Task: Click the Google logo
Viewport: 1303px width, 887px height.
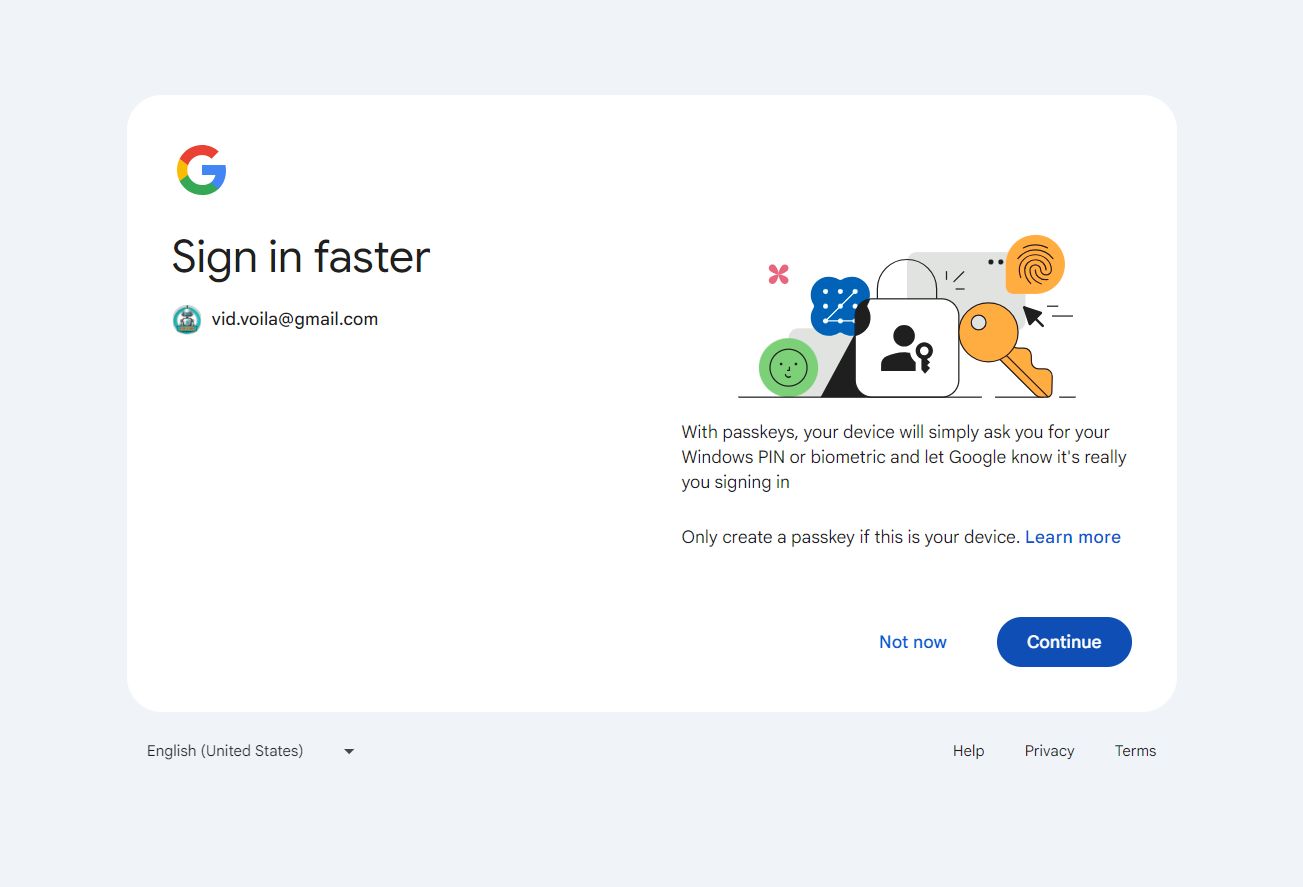Action: point(202,170)
